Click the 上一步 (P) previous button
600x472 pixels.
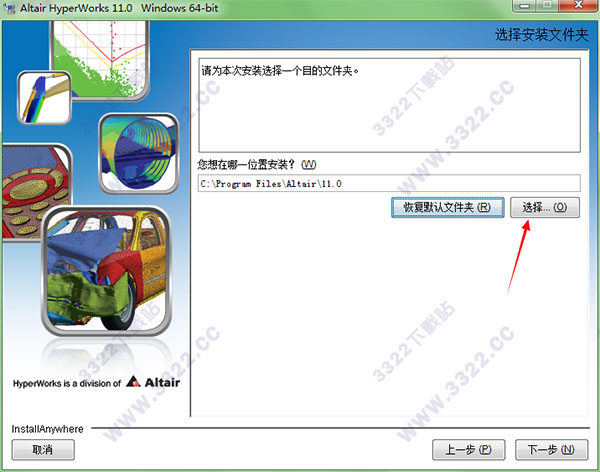point(468,449)
